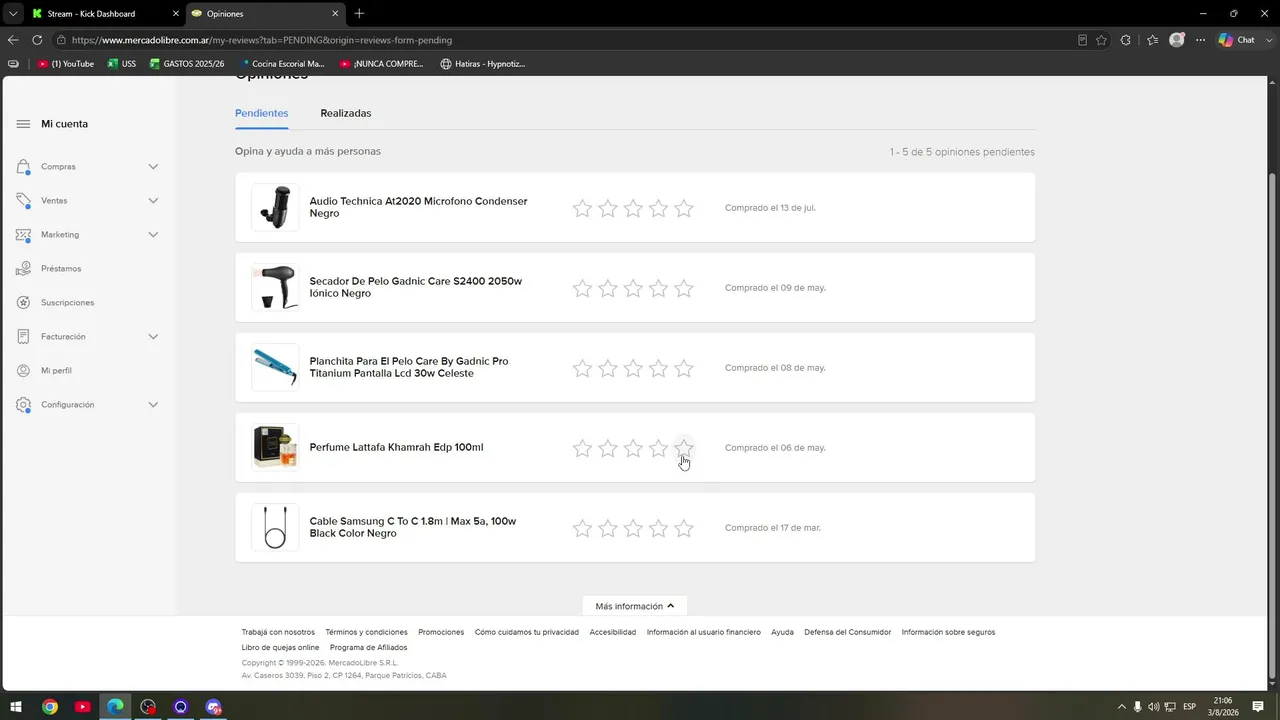Give Audio Technica microphone one star
This screenshot has height=720, width=1280.
[x=582, y=208]
